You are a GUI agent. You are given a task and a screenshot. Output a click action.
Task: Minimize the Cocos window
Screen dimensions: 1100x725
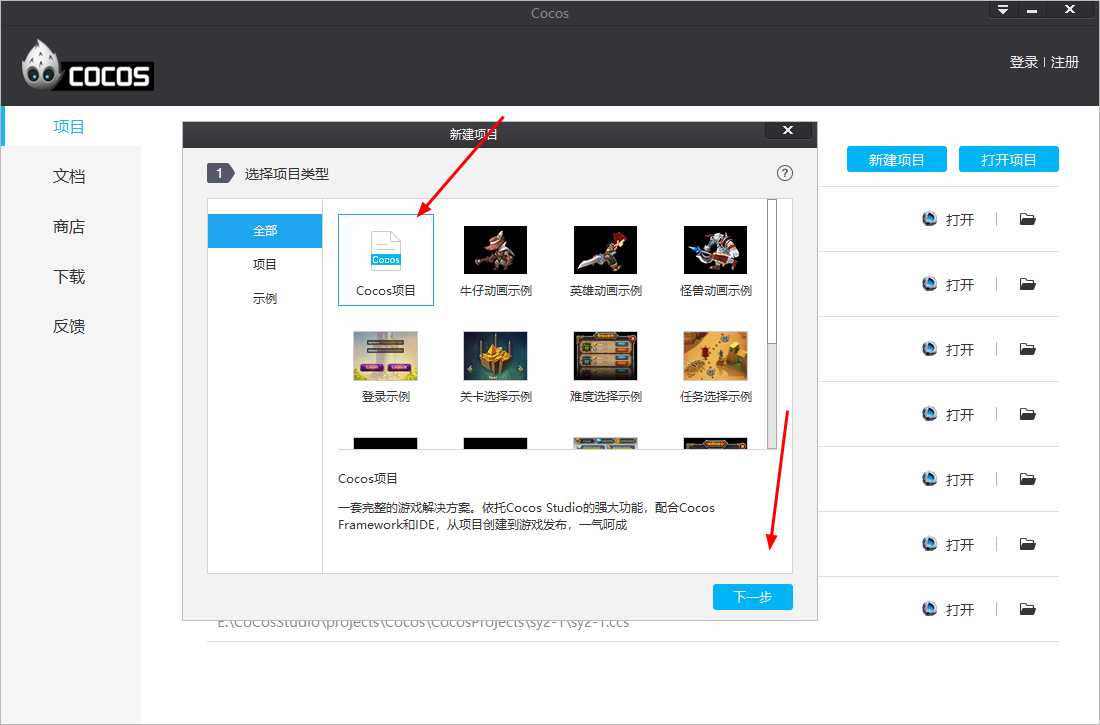click(1032, 9)
